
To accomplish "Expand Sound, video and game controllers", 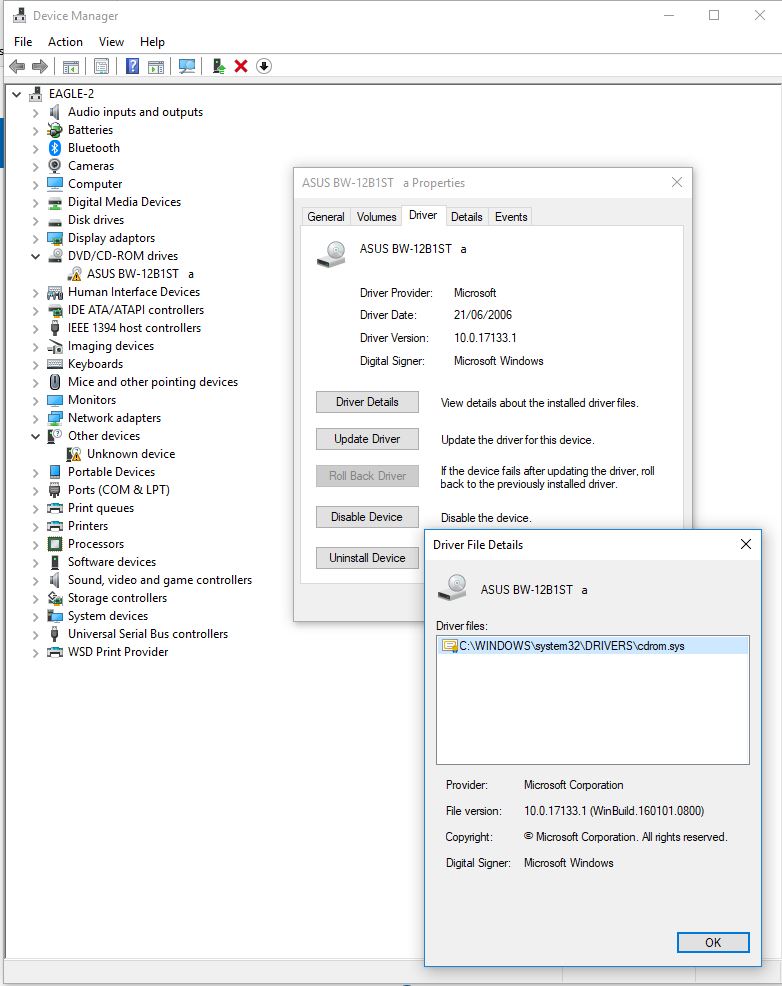I will pyautogui.click(x=36, y=580).
